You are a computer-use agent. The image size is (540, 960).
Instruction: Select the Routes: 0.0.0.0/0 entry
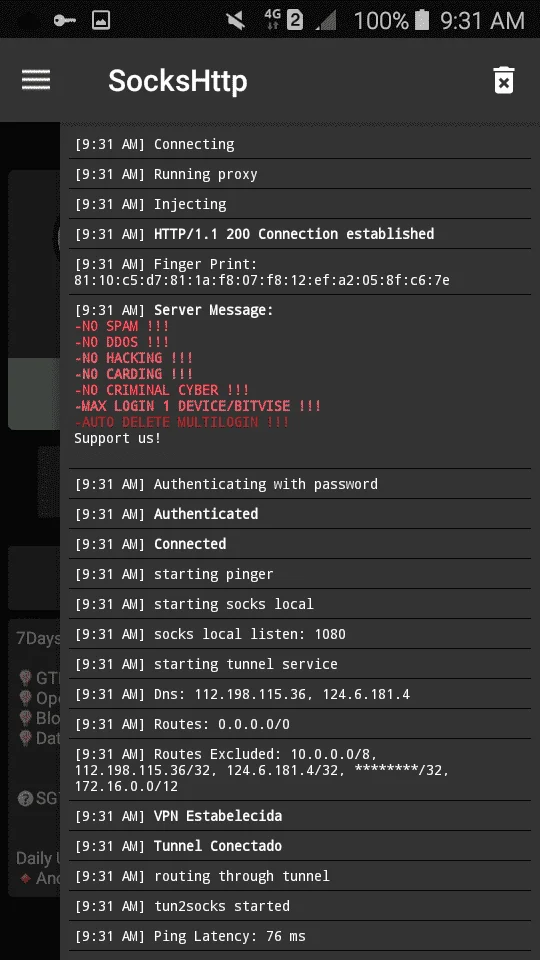(x=299, y=724)
